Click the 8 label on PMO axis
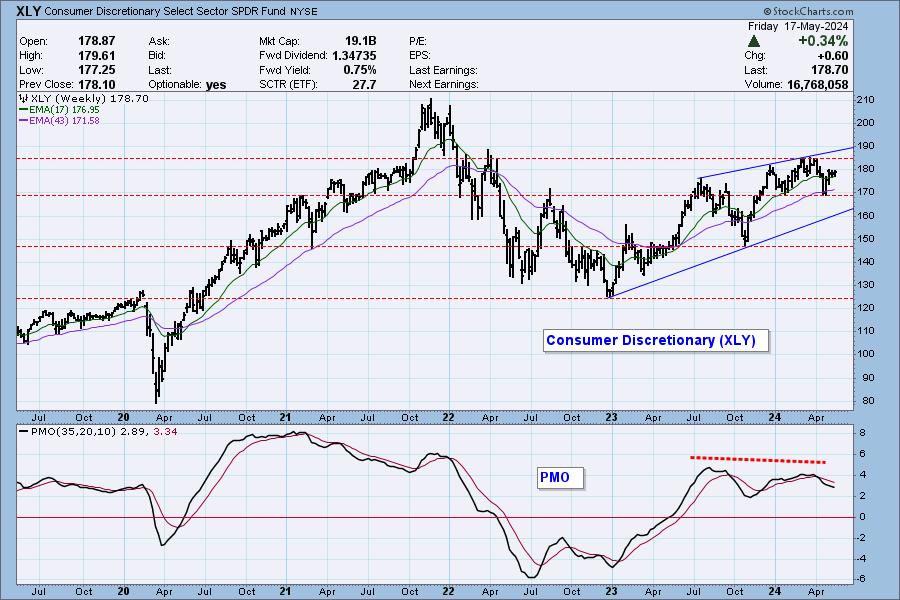The width and height of the screenshot is (900, 600). click(862, 432)
